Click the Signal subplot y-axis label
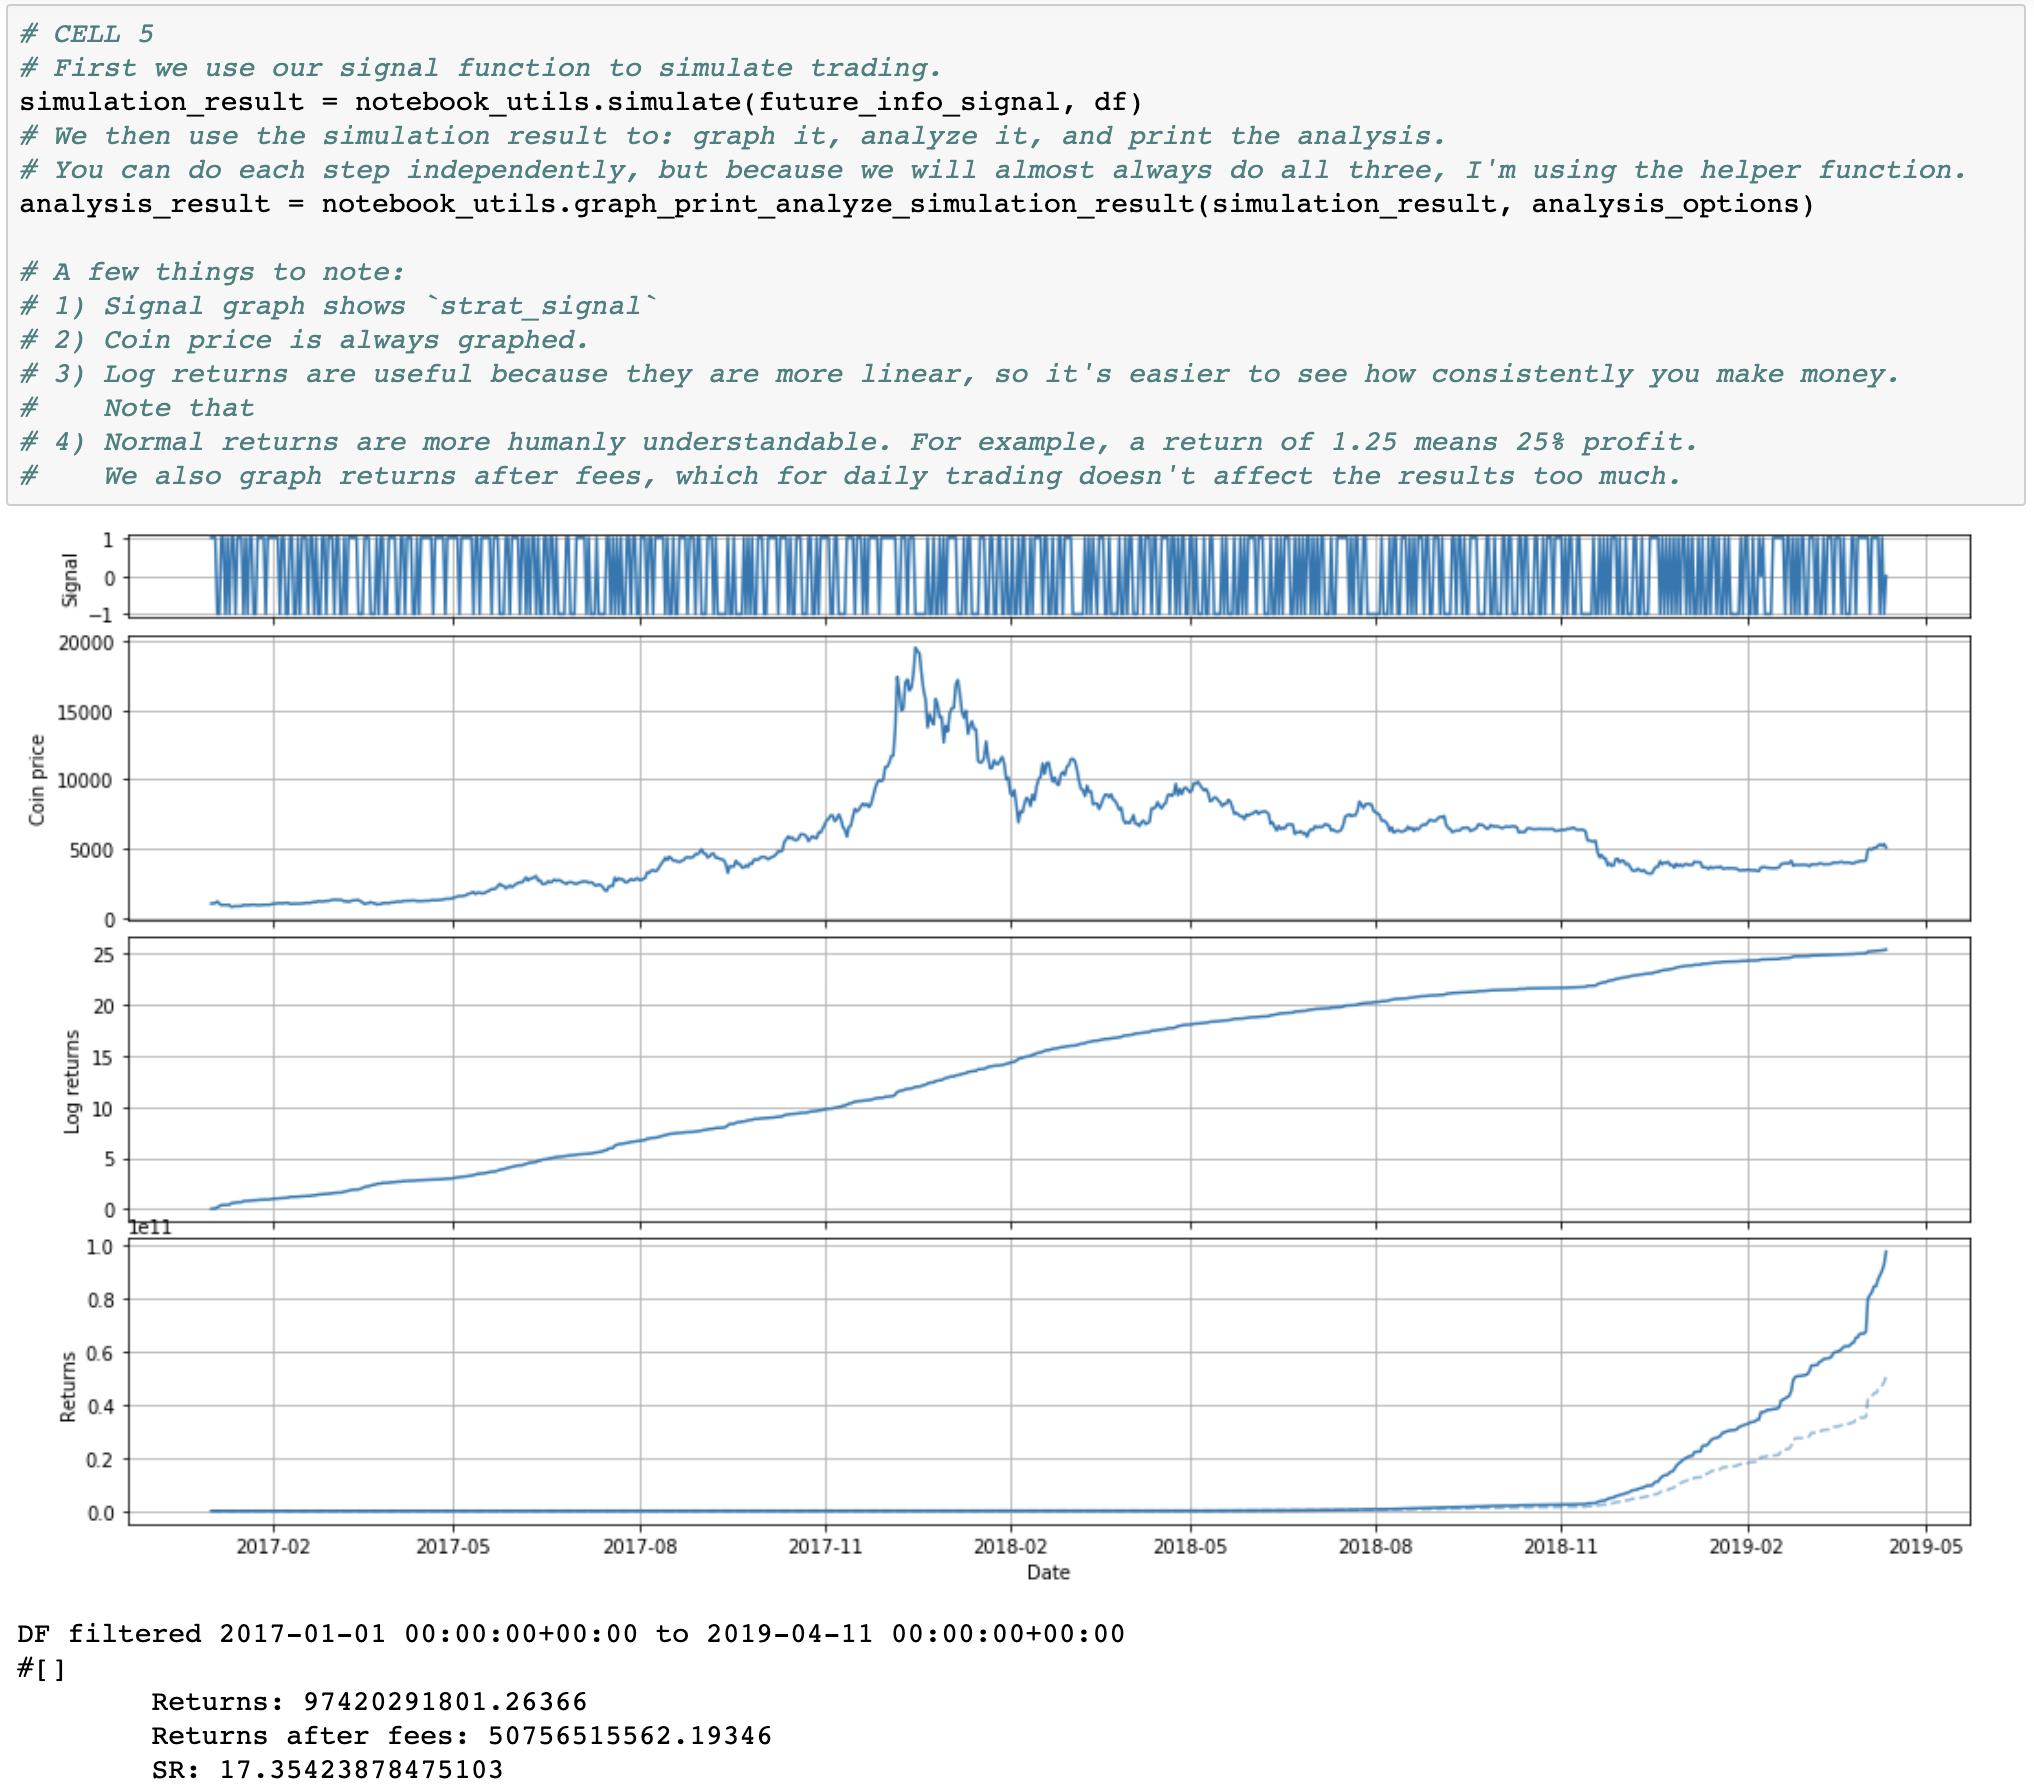The width and height of the screenshot is (2034, 1788). pos(70,579)
